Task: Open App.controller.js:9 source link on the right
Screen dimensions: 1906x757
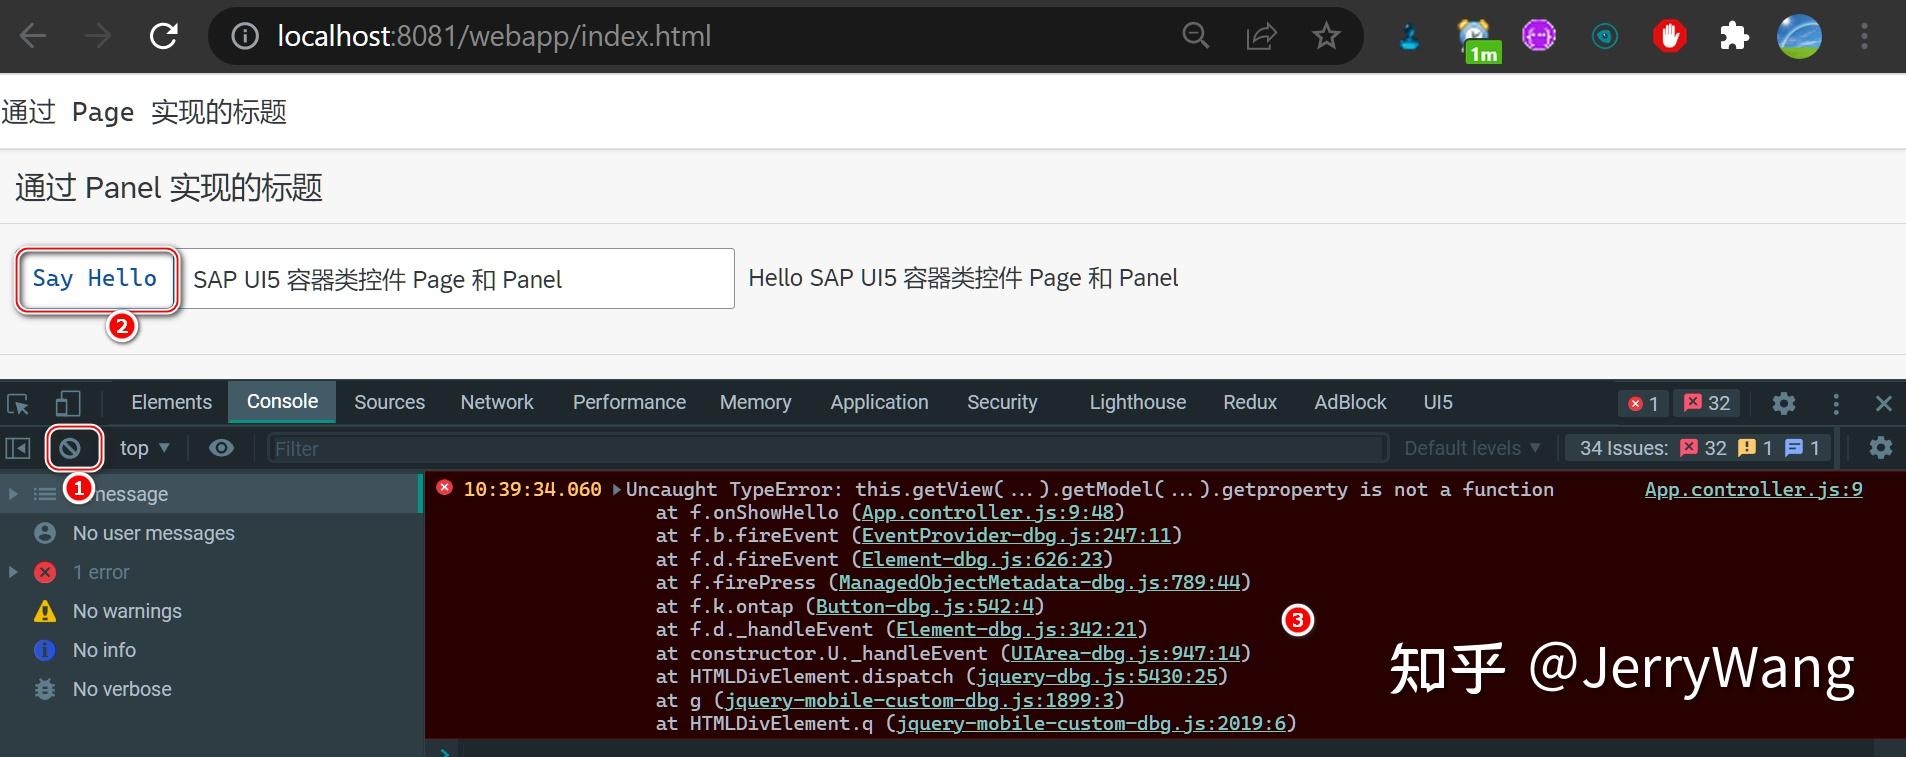Action: 1753,489
